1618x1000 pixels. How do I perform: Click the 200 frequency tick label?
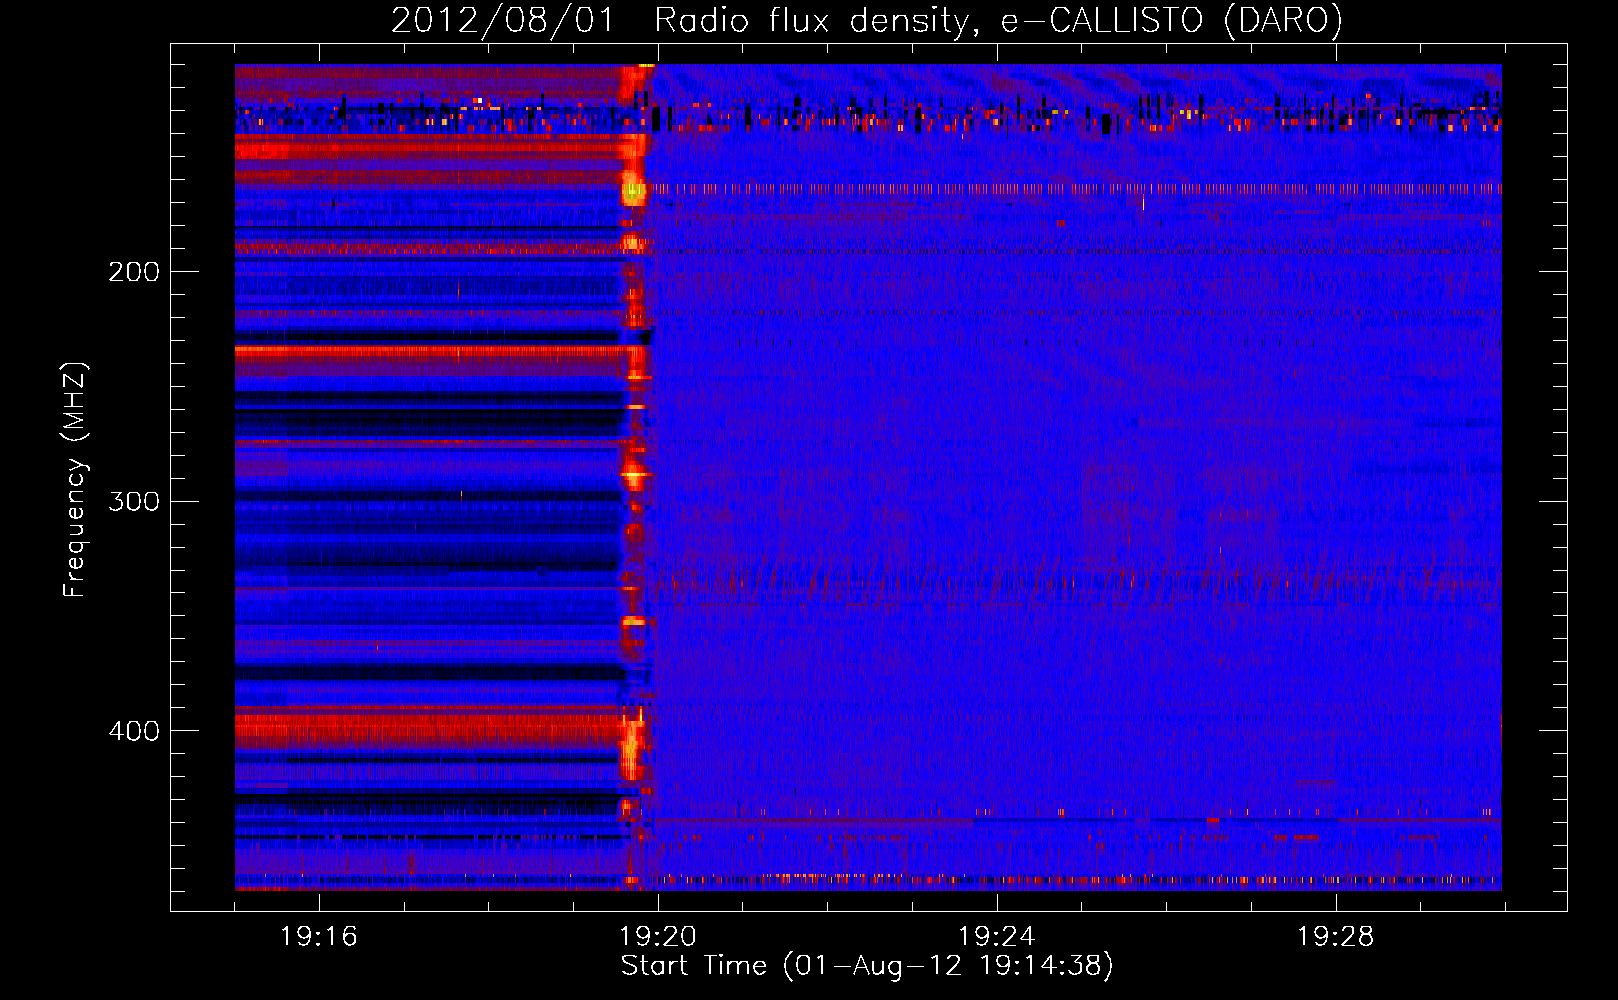(x=134, y=272)
